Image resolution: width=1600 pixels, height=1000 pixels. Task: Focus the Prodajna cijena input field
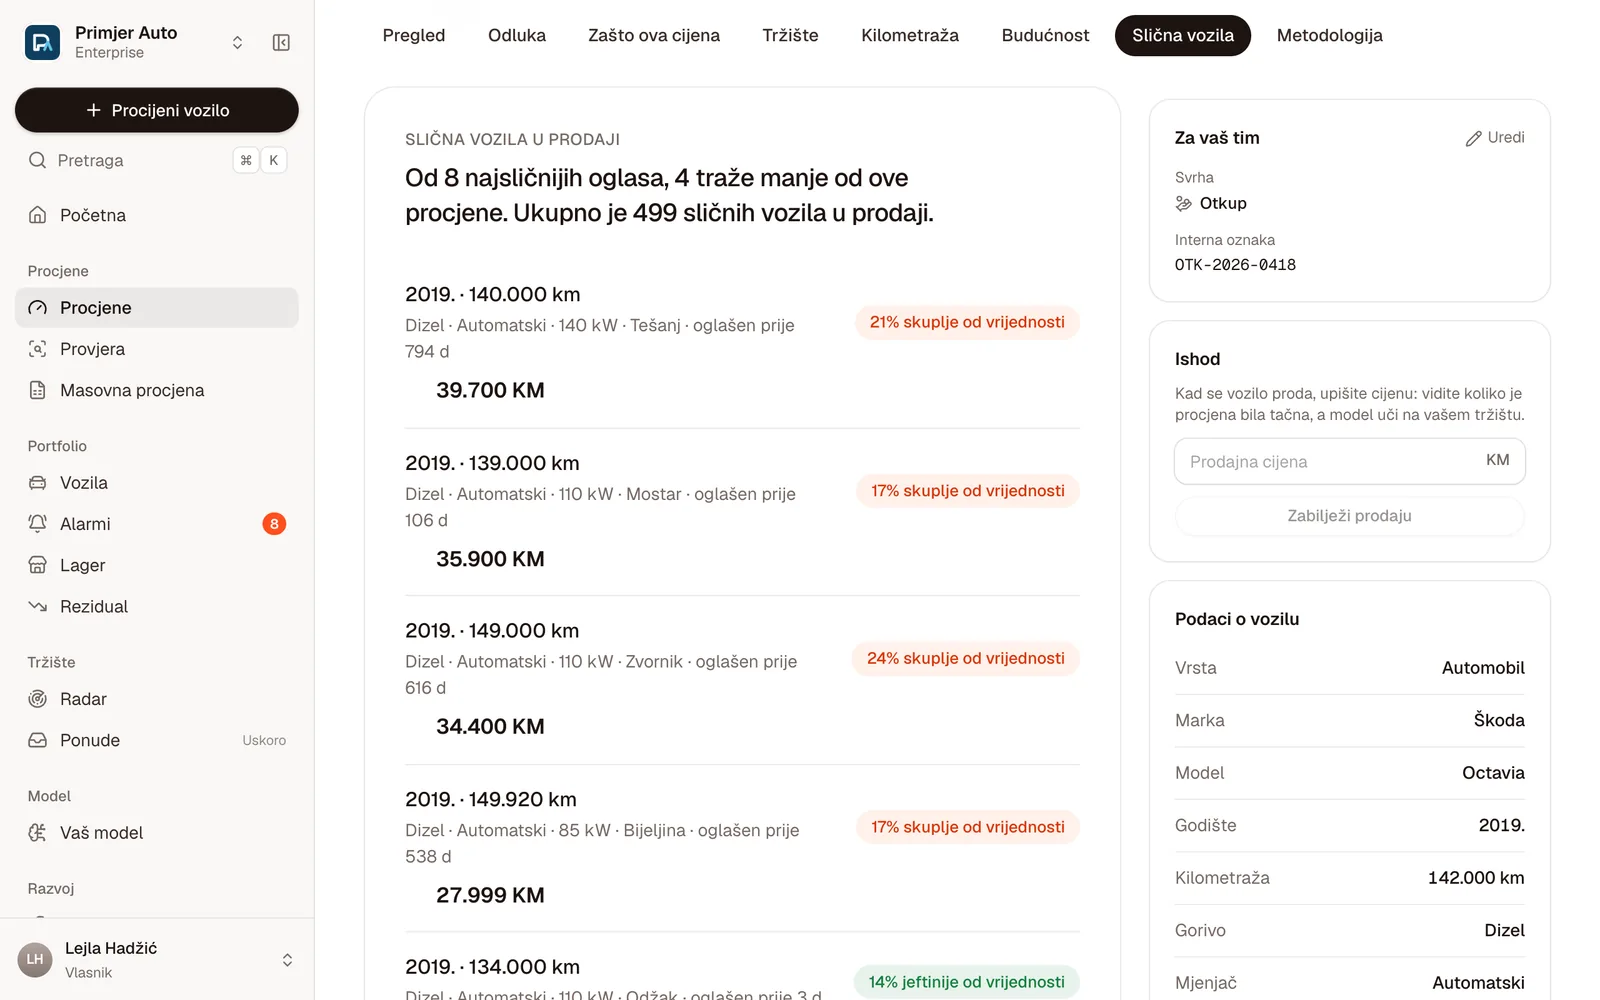[x=1350, y=461]
